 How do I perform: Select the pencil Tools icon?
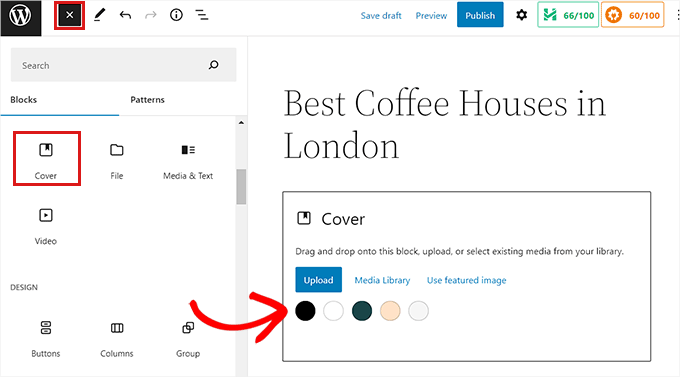100,15
